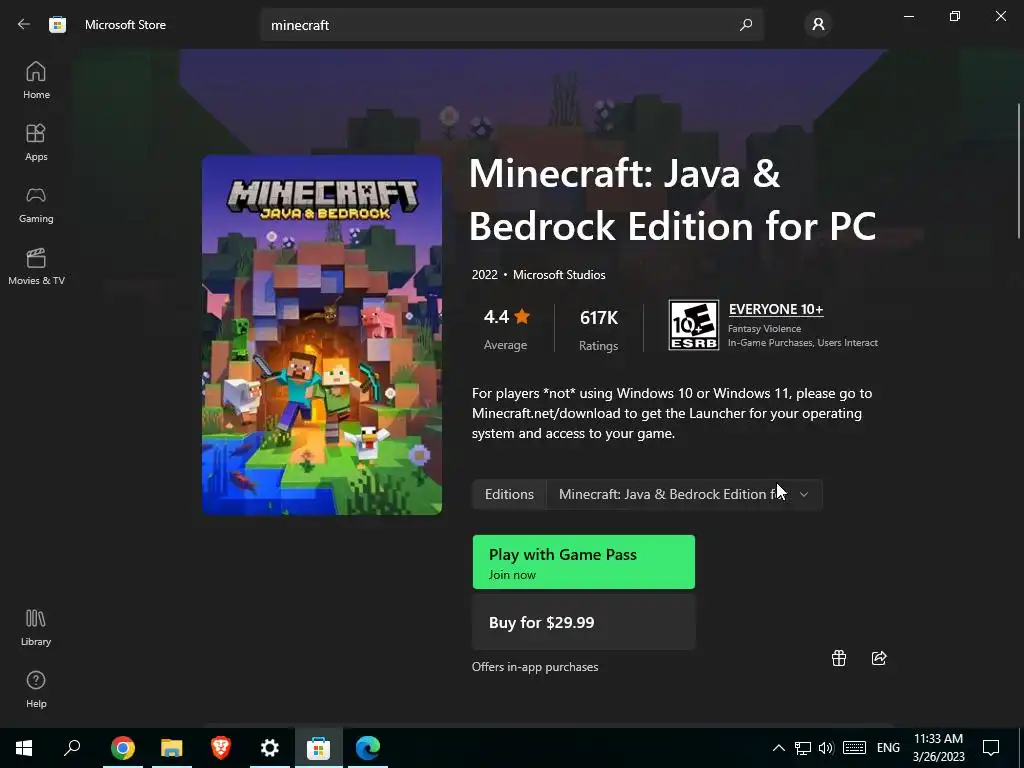Click the search magnifier icon
Screen dimensions: 1024x768
point(746,25)
